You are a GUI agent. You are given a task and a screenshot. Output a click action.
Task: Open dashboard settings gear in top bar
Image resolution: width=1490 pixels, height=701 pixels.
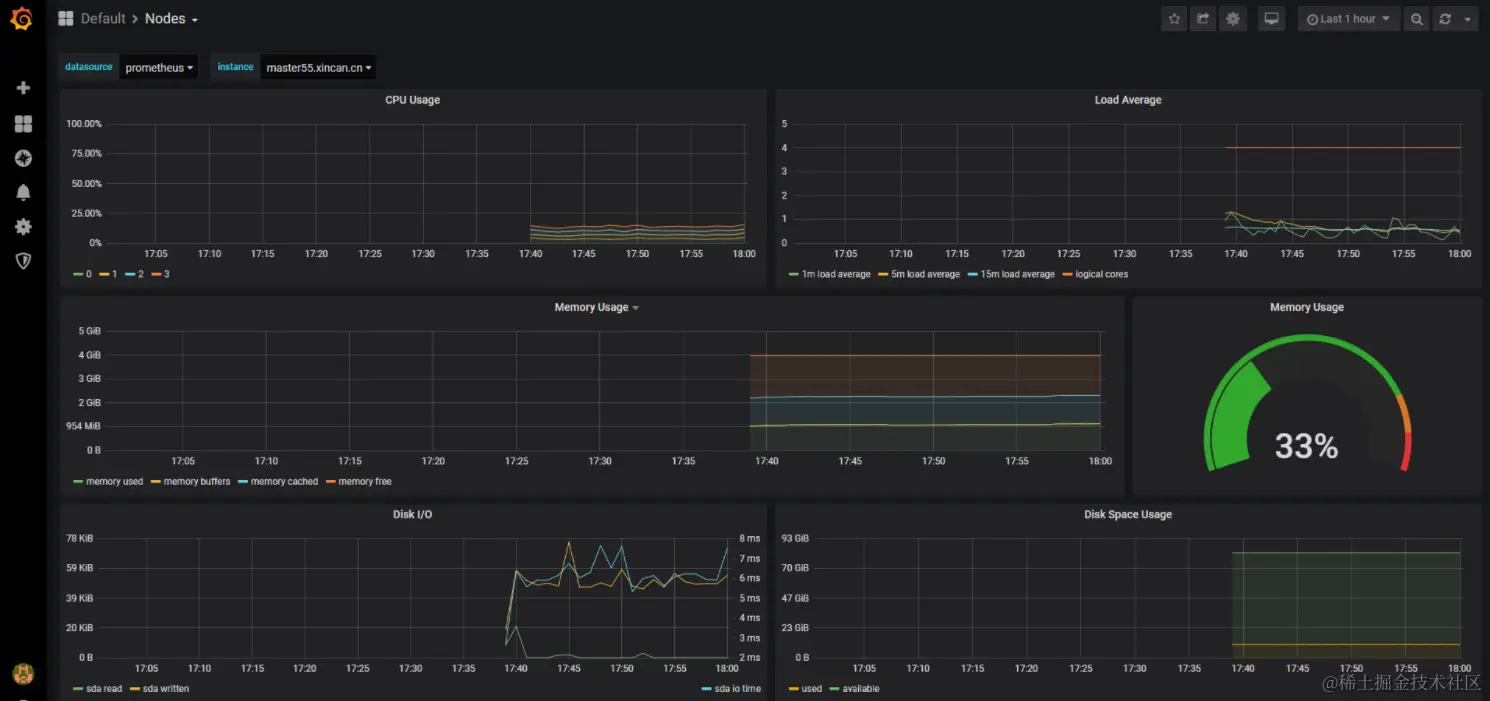click(1233, 19)
